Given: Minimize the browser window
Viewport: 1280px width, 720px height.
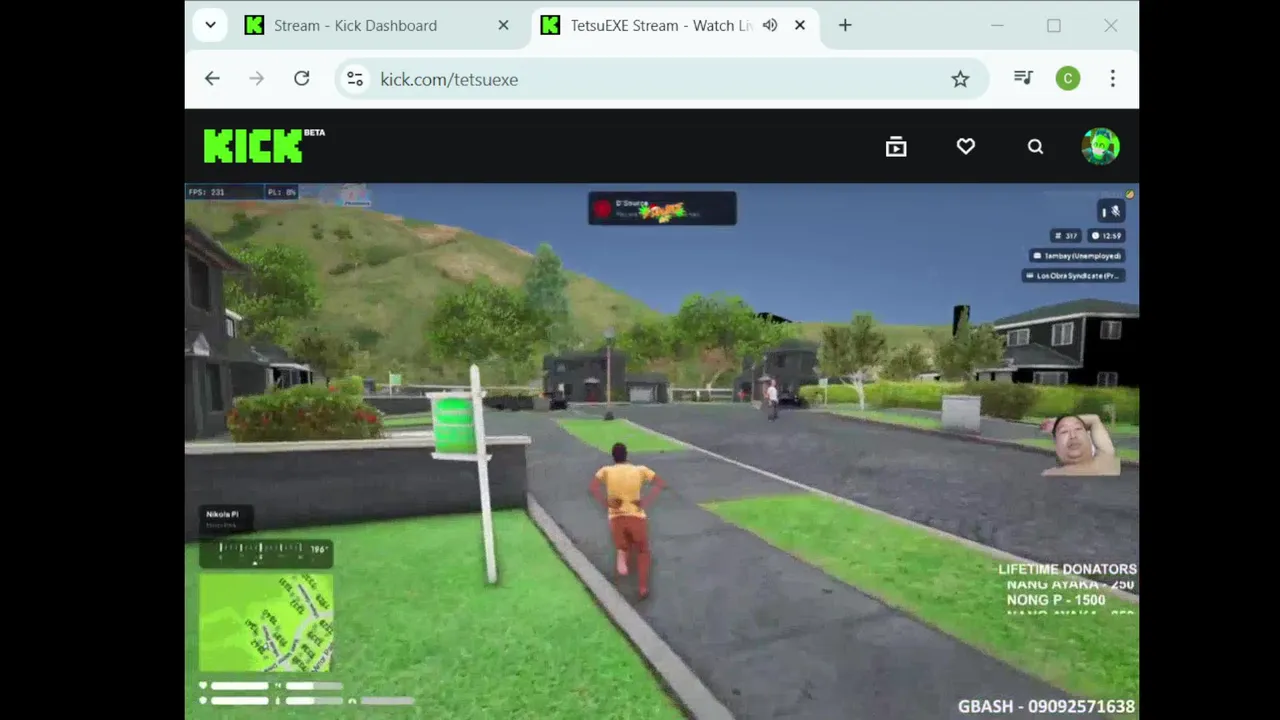Looking at the screenshot, I should 997,25.
